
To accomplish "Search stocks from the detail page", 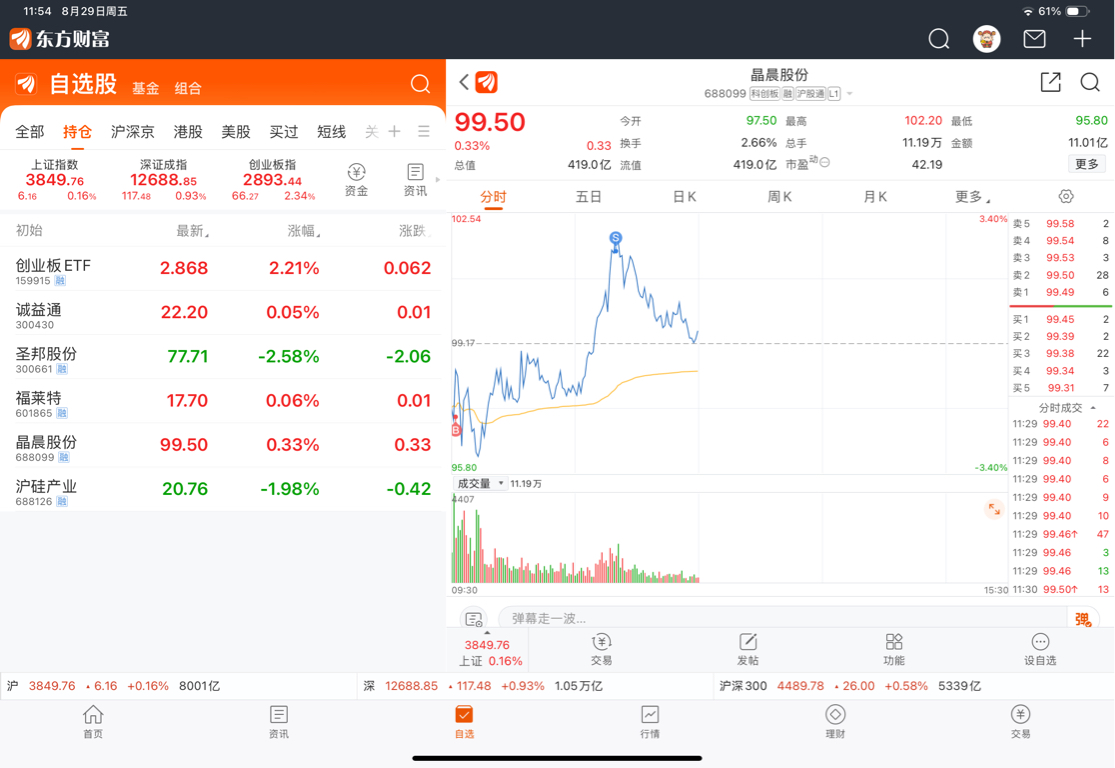I will [x=1090, y=82].
